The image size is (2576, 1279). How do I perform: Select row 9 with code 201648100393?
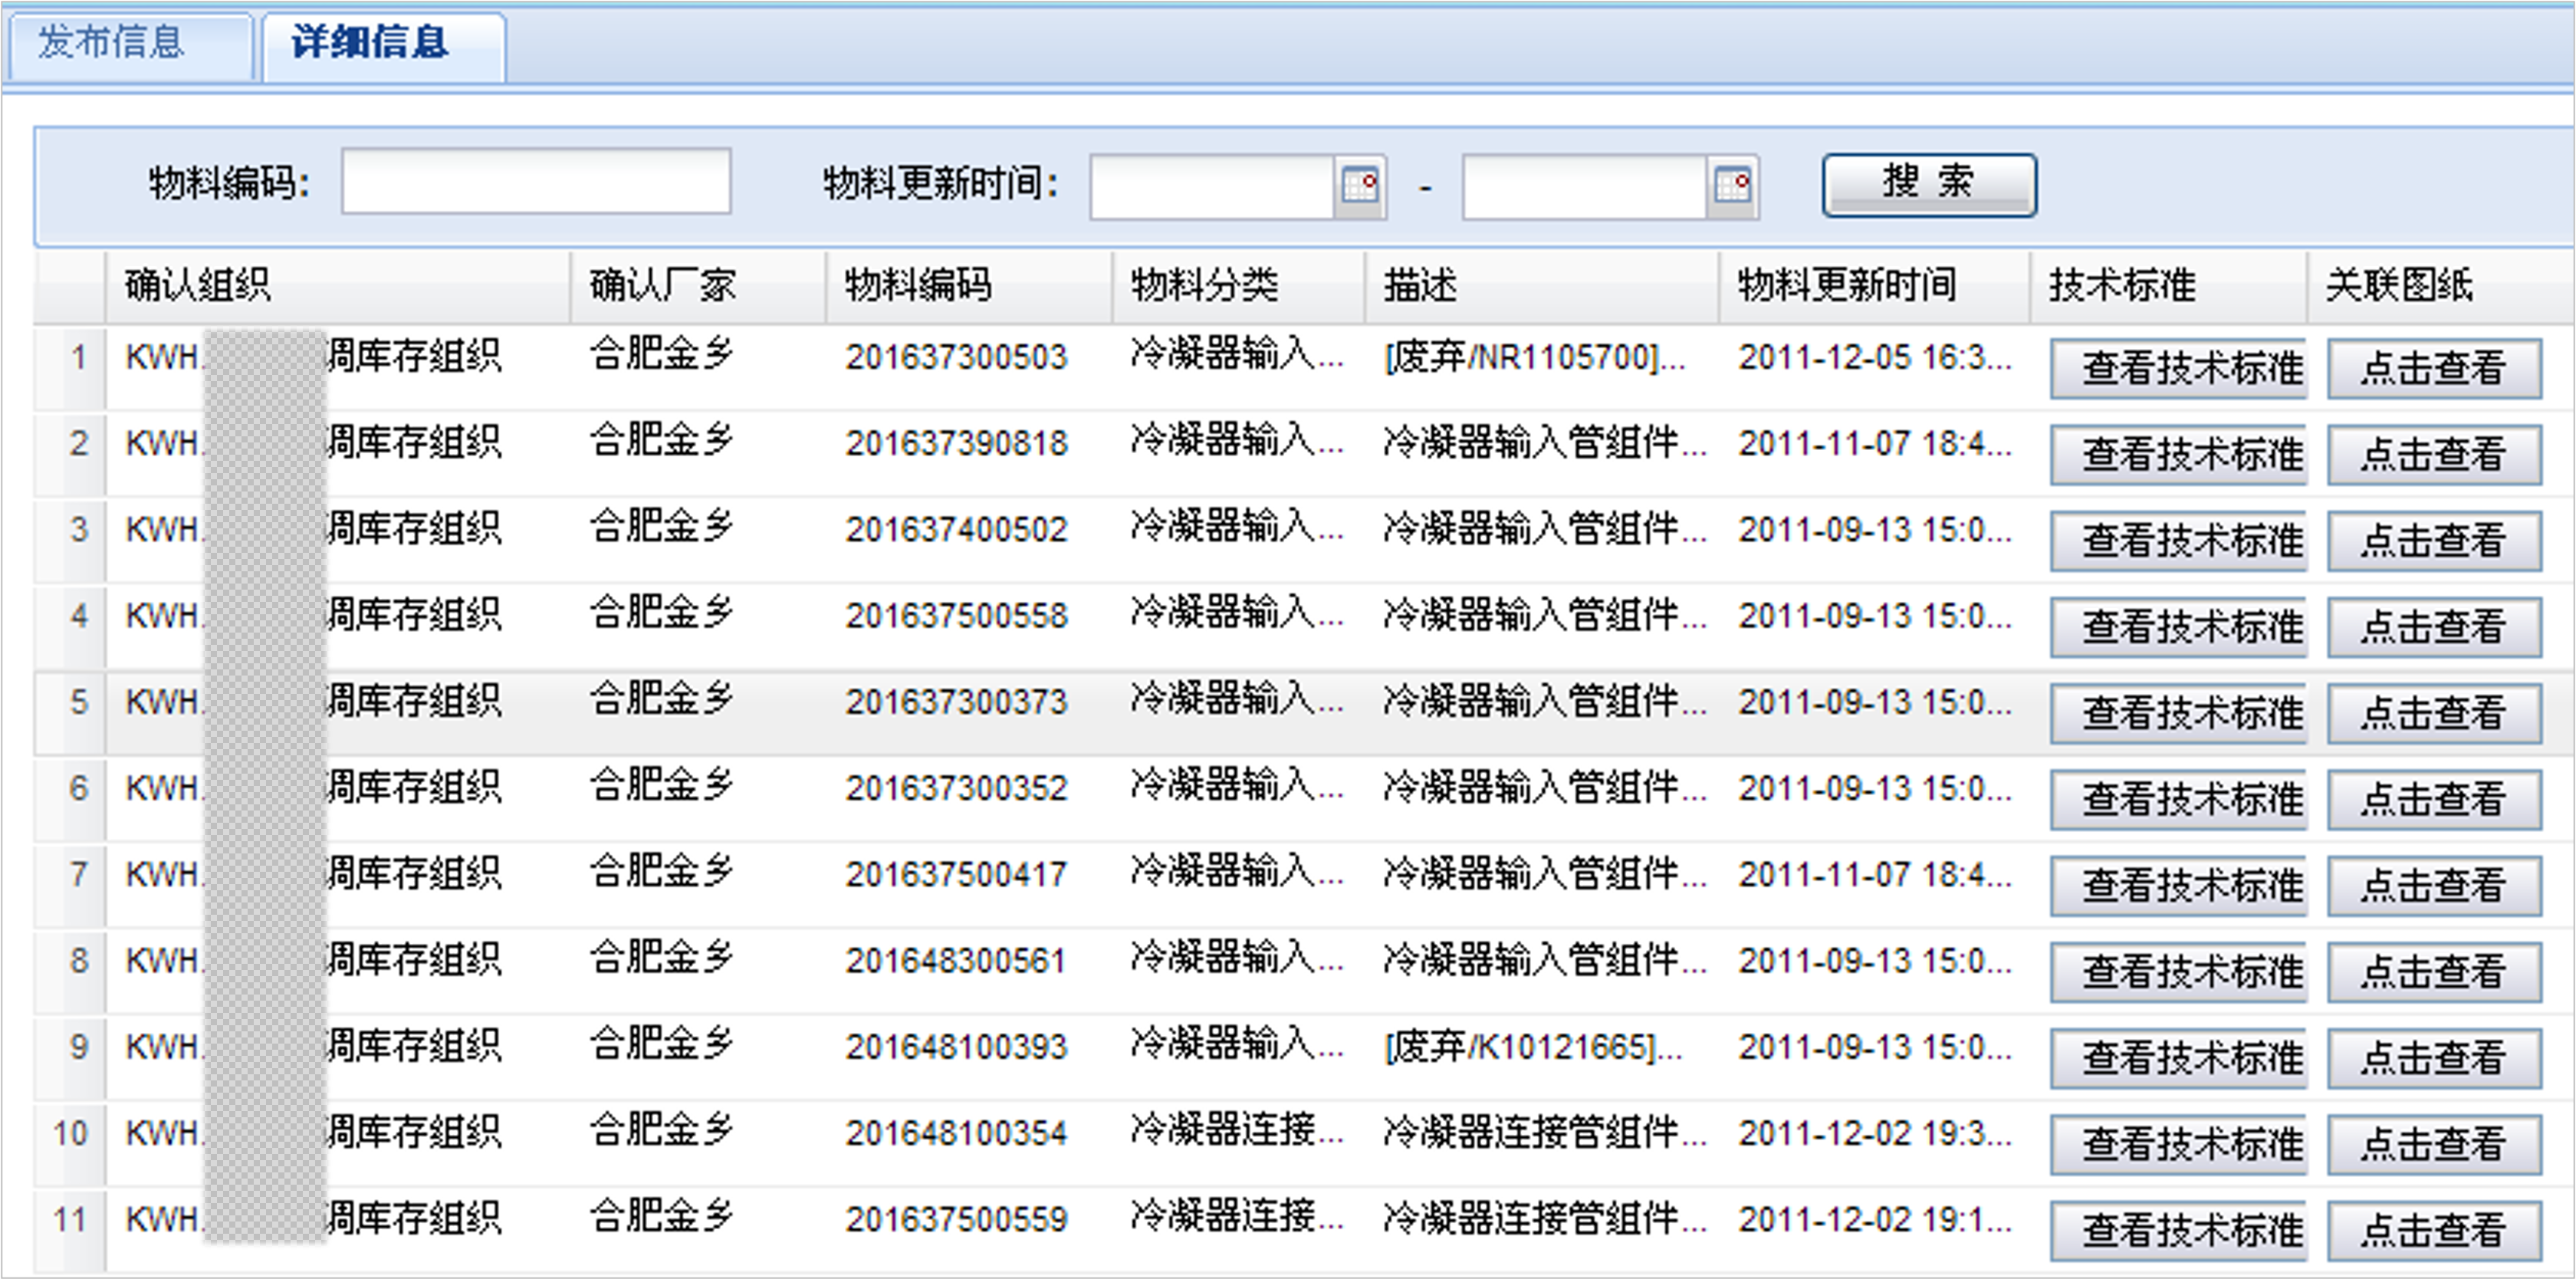click(955, 1047)
